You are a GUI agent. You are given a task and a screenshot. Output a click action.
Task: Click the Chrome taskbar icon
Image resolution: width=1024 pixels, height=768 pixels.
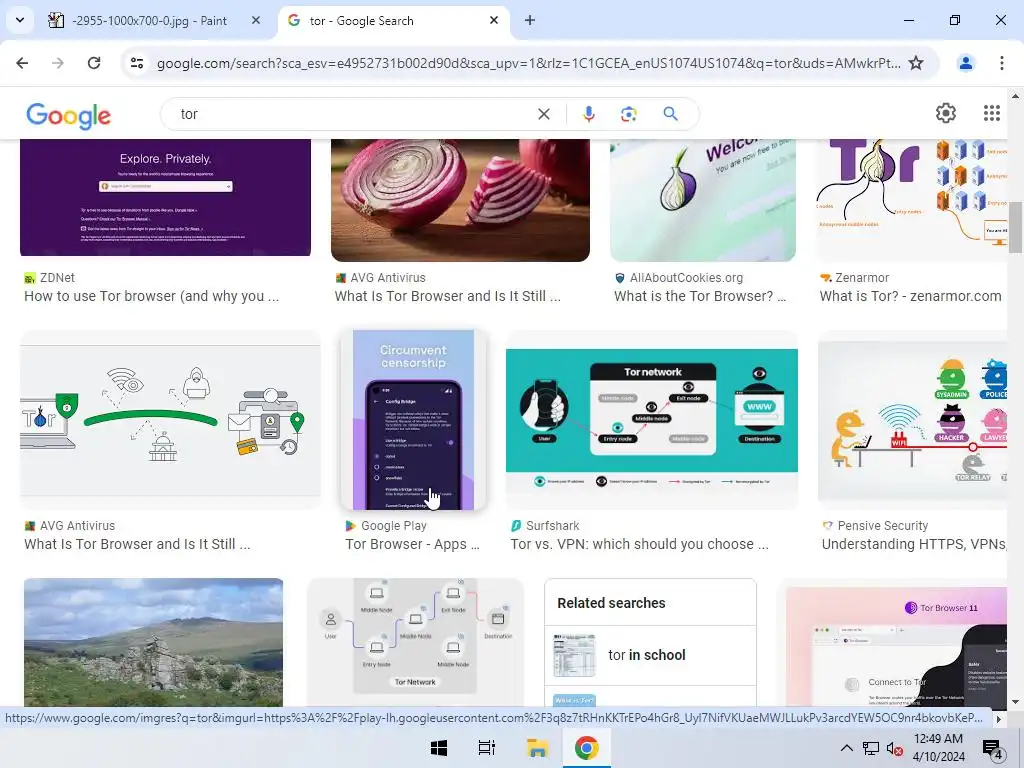tap(586, 748)
